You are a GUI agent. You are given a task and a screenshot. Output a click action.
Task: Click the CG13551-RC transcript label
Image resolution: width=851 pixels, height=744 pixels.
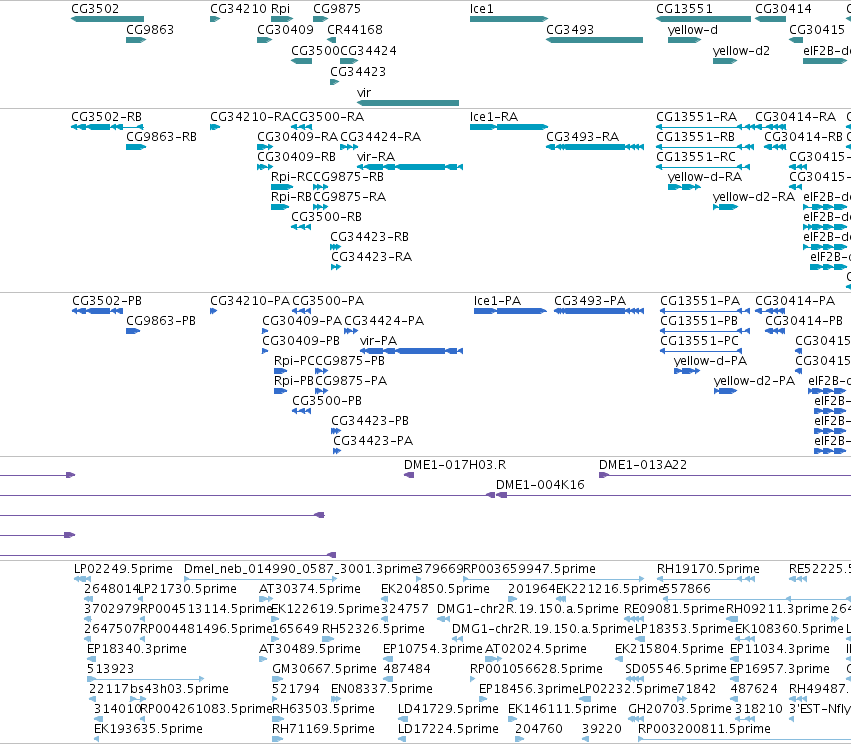point(696,157)
